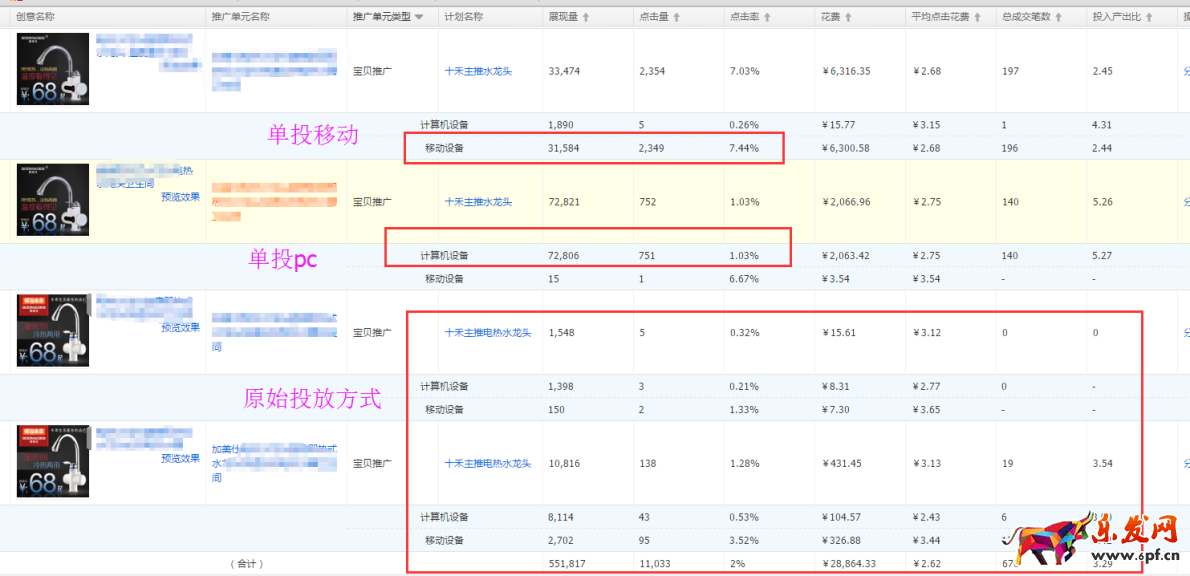Image resolution: width=1190 pixels, height=576 pixels.
Task: Open third row's white faucet thumbnail
Action: (x=53, y=330)
